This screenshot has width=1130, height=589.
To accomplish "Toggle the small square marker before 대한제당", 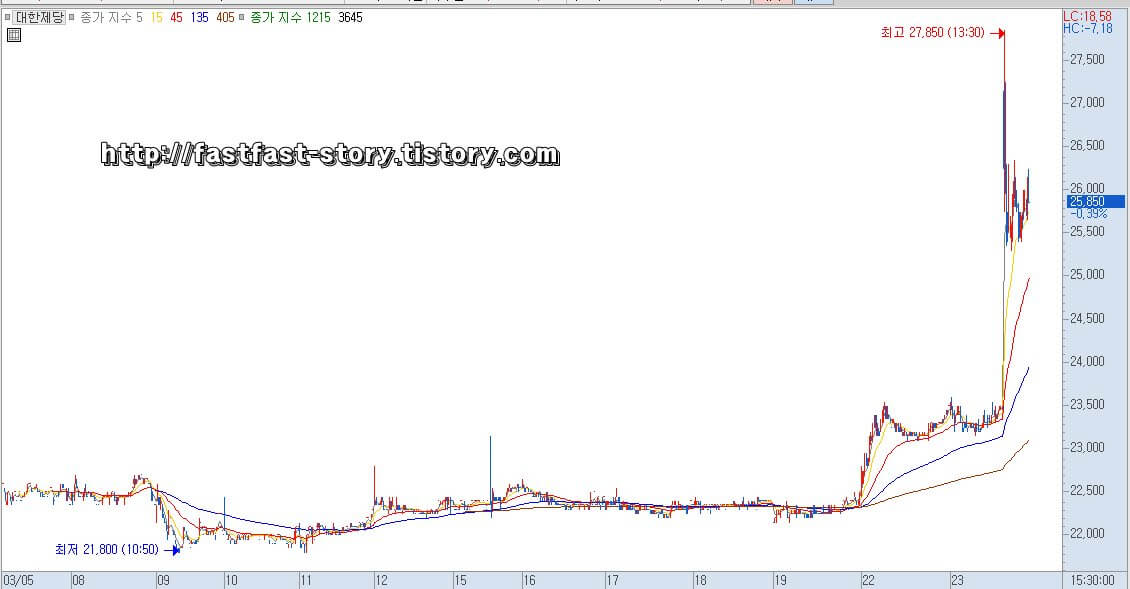I will click(x=7, y=17).
